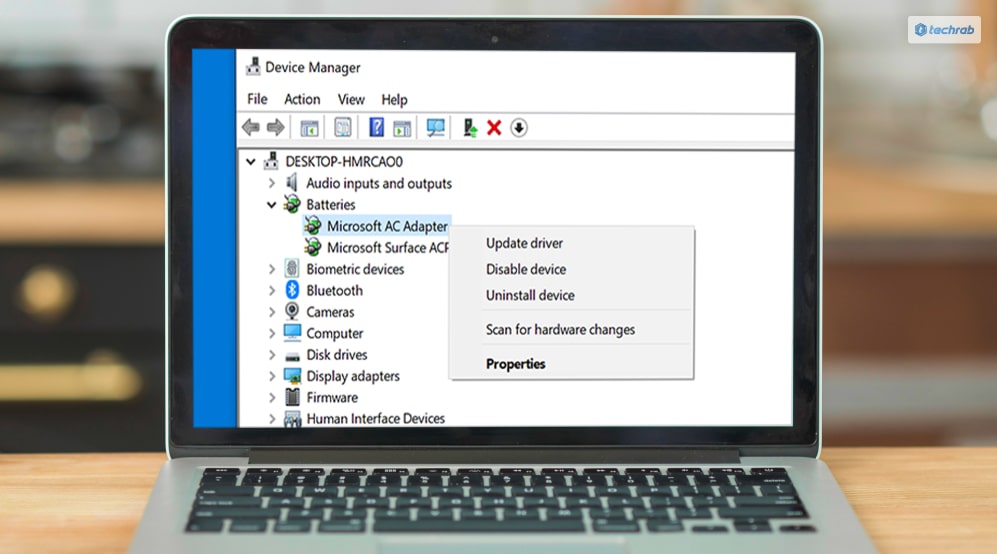Expand the Firmware category
This screenshot has width=997, height=554.
point(272,398)
